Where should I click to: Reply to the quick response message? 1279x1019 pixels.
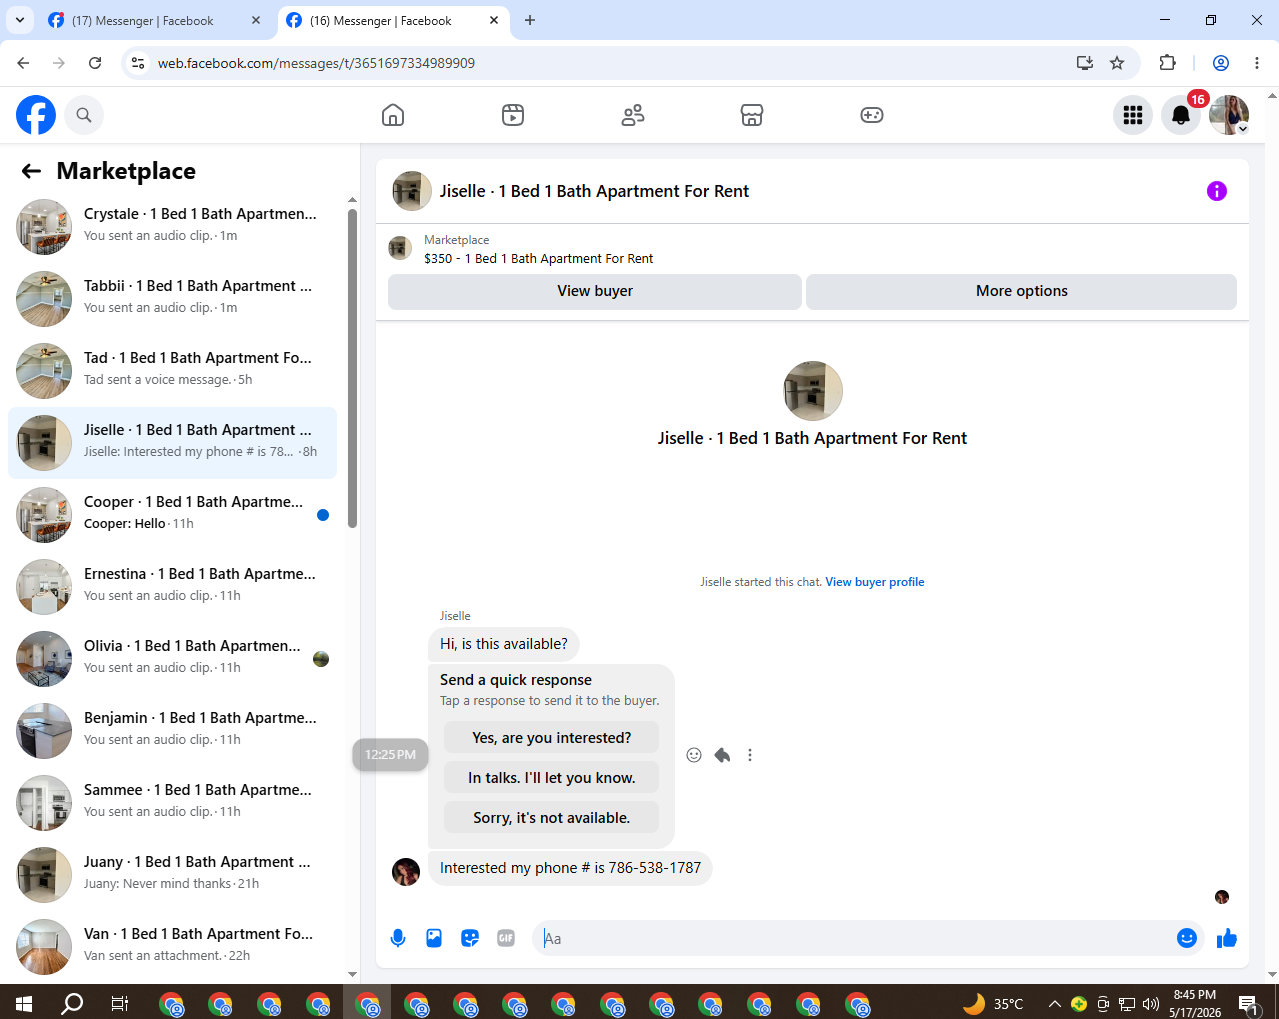click(722, 755)
